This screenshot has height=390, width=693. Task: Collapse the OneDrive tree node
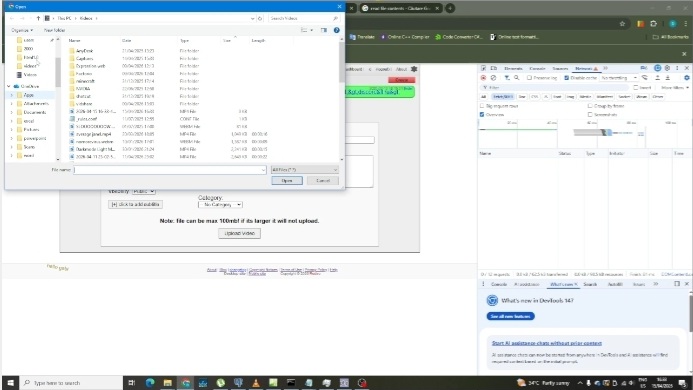(x=9, y=86)
